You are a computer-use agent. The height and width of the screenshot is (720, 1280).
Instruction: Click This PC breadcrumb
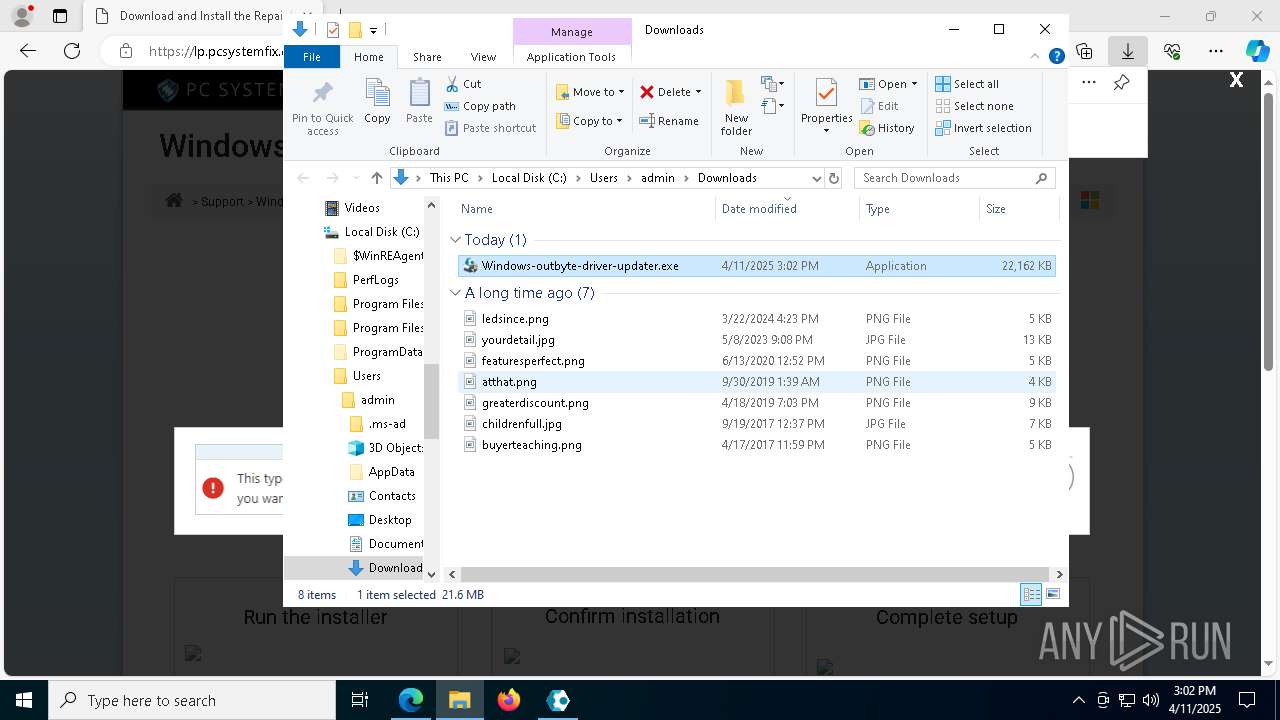click(449, 178)
